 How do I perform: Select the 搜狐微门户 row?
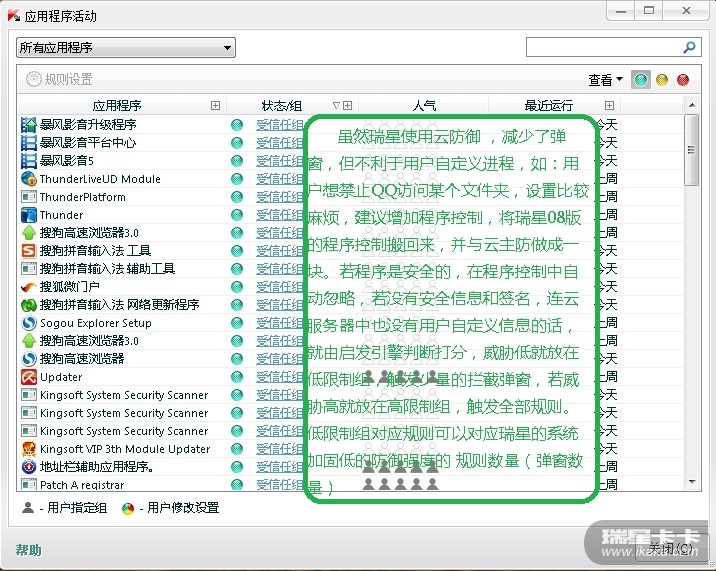(351, 287)
